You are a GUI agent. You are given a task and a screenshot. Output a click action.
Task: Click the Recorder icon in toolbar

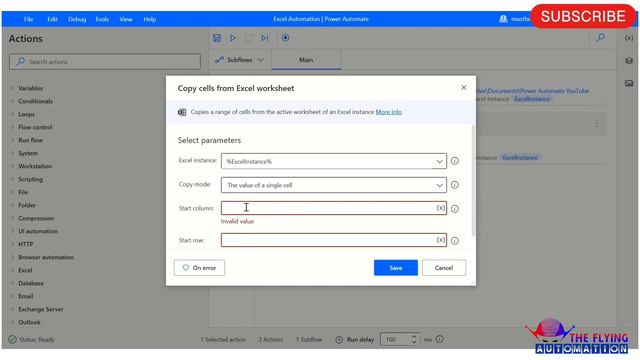tap(285, 38)
